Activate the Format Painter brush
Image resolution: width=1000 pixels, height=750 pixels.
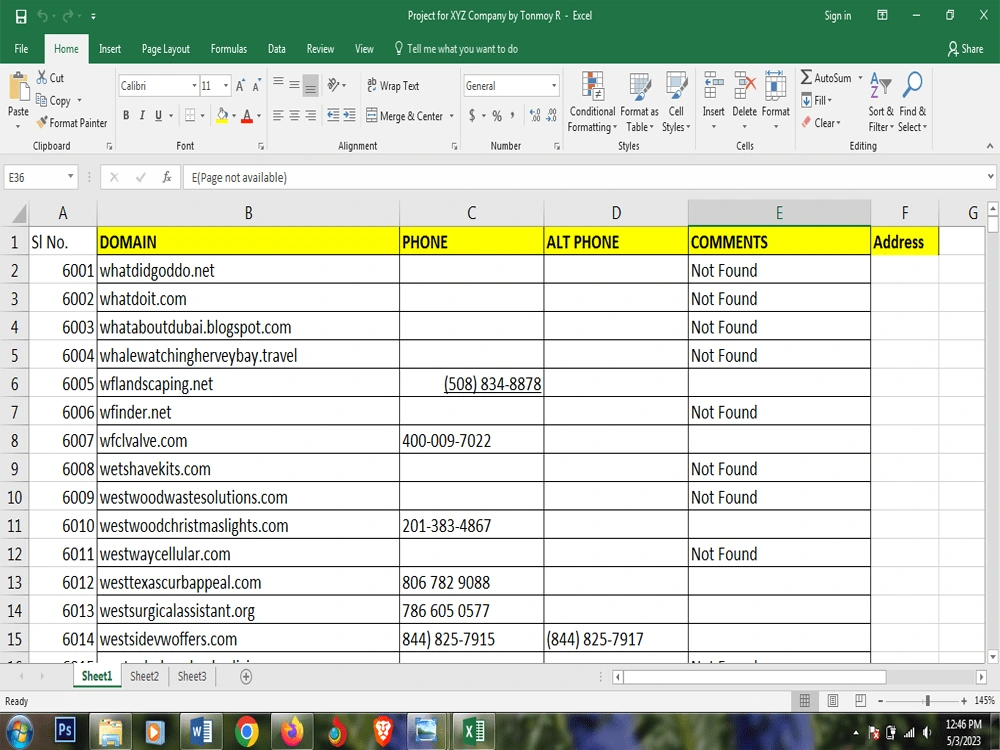[42, 122]
